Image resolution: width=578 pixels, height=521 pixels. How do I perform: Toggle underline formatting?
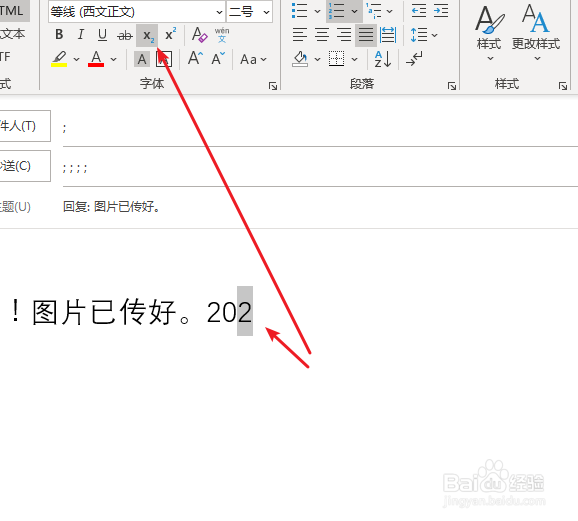[102, 35]
